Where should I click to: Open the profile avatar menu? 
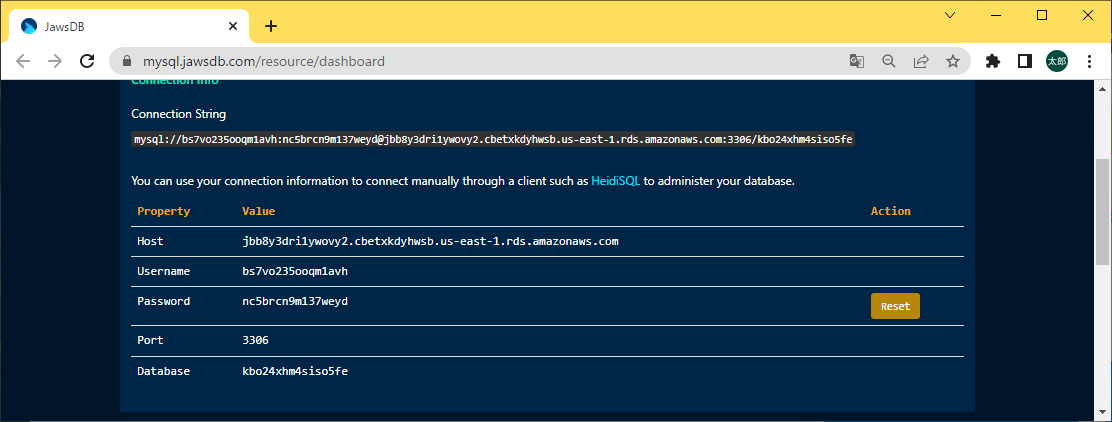point(1057,61)
